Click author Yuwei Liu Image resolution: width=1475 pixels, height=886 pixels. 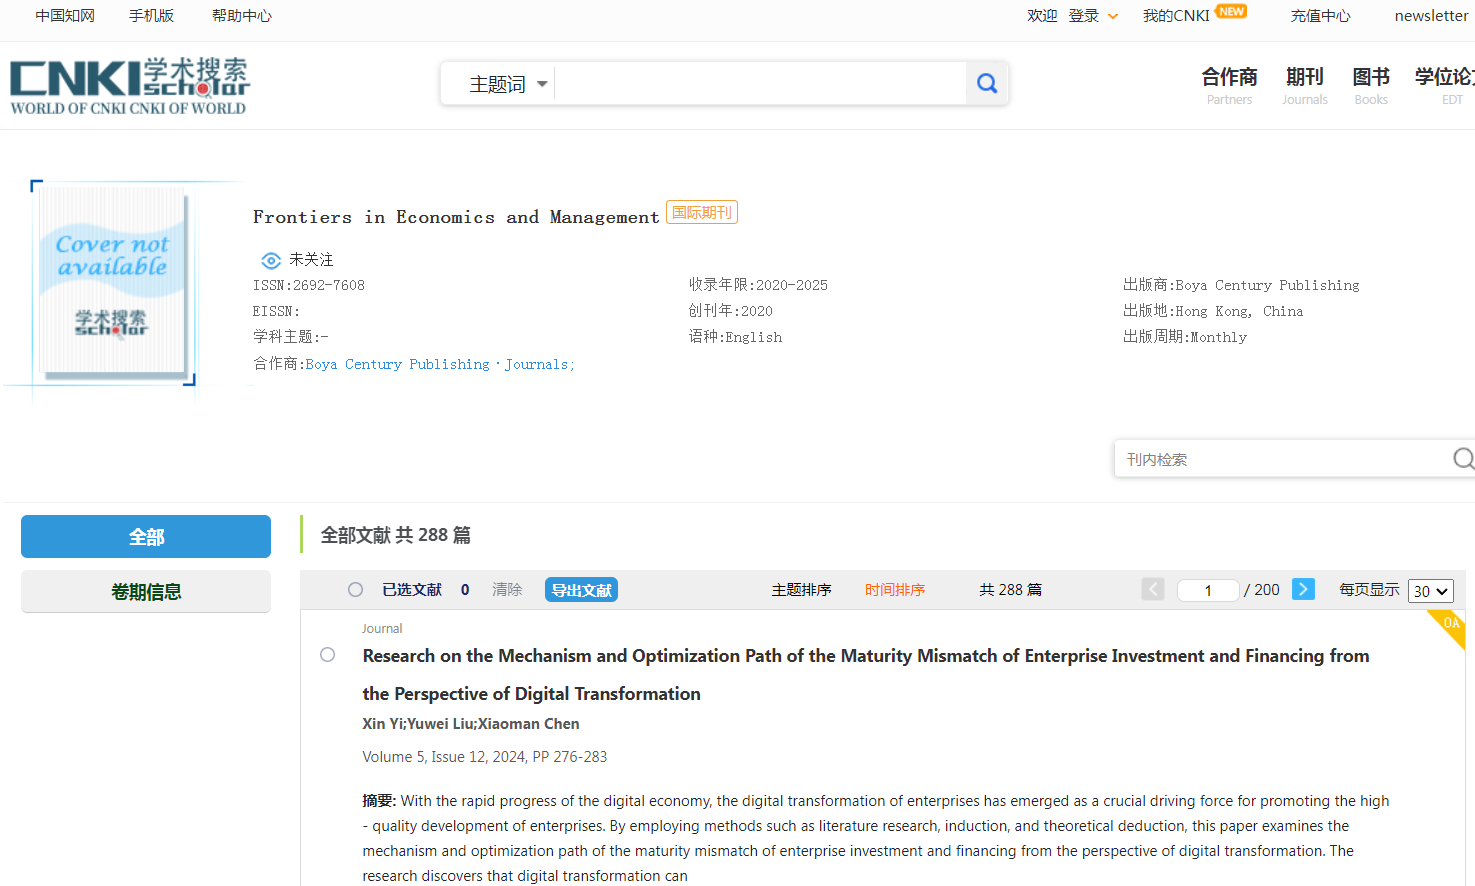(x=440, y=724)
